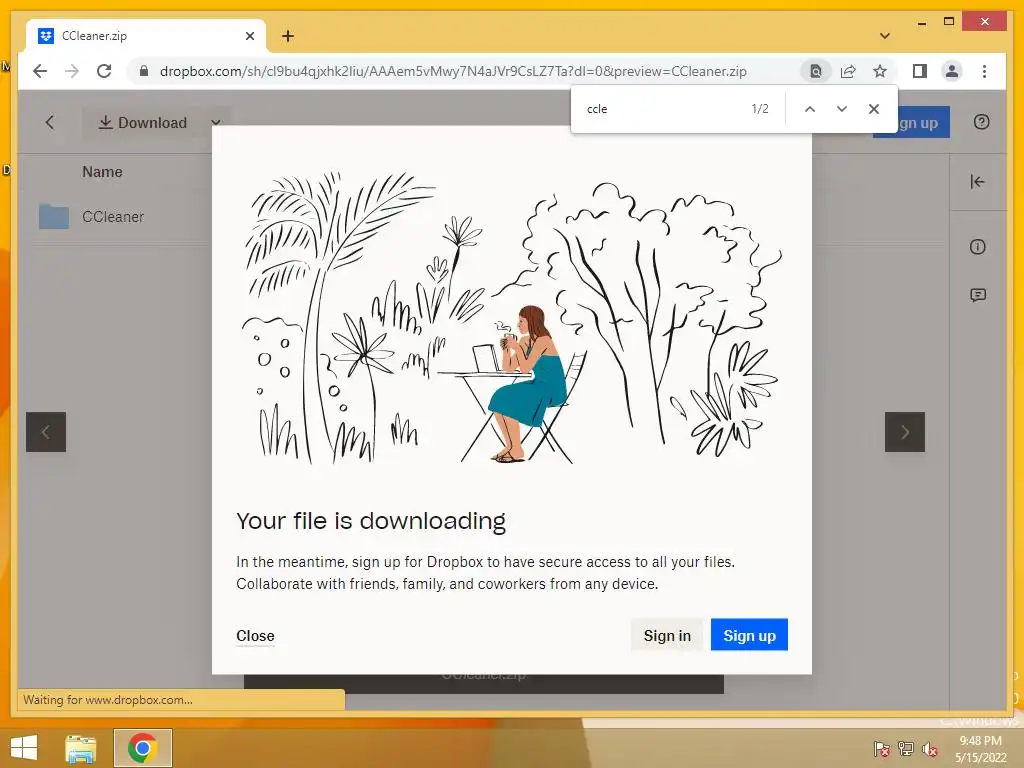Viewport: 1024px width, 768px height.
Task: Click Sign in within the dialog
Action: click(x=667, y=635)
